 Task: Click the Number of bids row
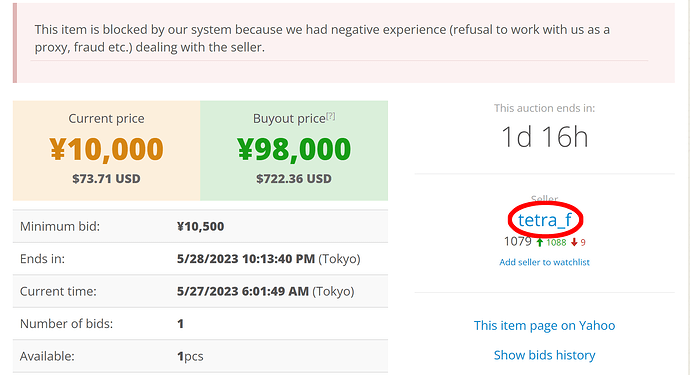pyautogui.click(x=200, y=324)
